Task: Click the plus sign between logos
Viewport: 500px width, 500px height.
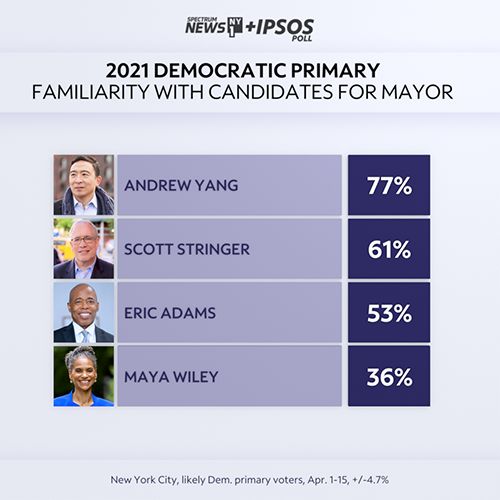Action: 250,27
